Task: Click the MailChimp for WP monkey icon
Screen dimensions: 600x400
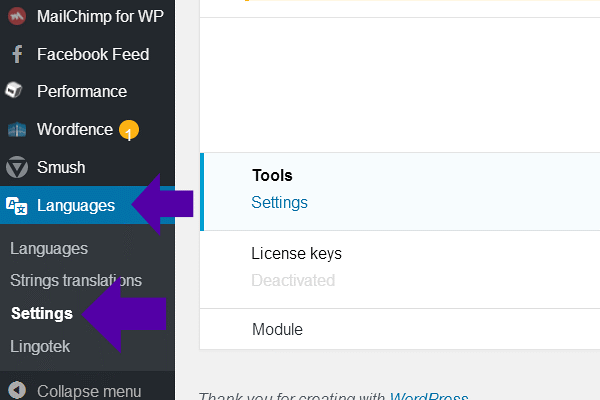Action: tap(16, 16)
